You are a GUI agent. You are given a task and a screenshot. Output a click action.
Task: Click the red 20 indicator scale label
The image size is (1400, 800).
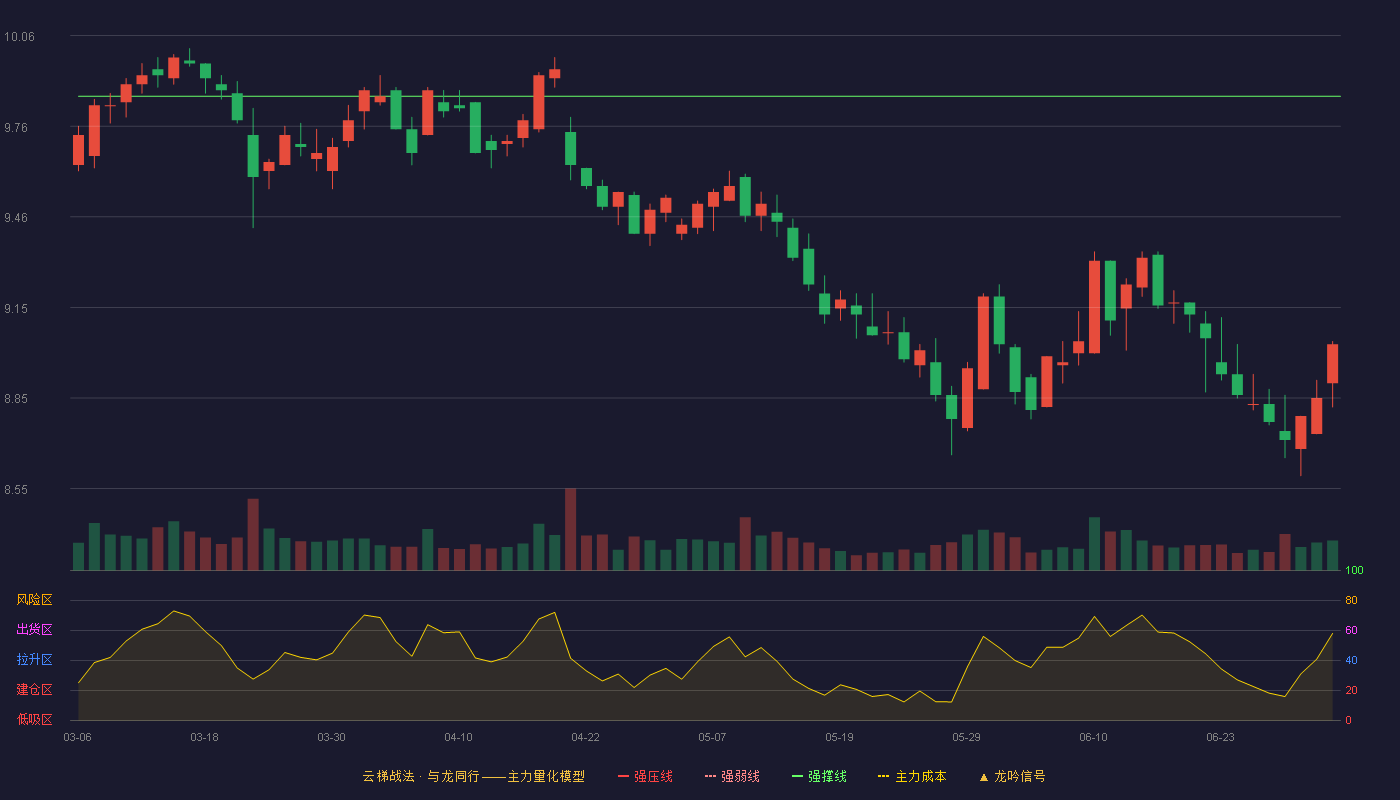1351,690
